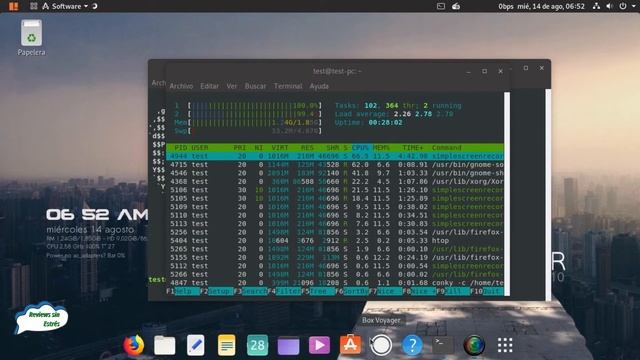640x360 pixels.
Task: Sort htop by the VIRT column header
Action: click(x=280, y=148)
